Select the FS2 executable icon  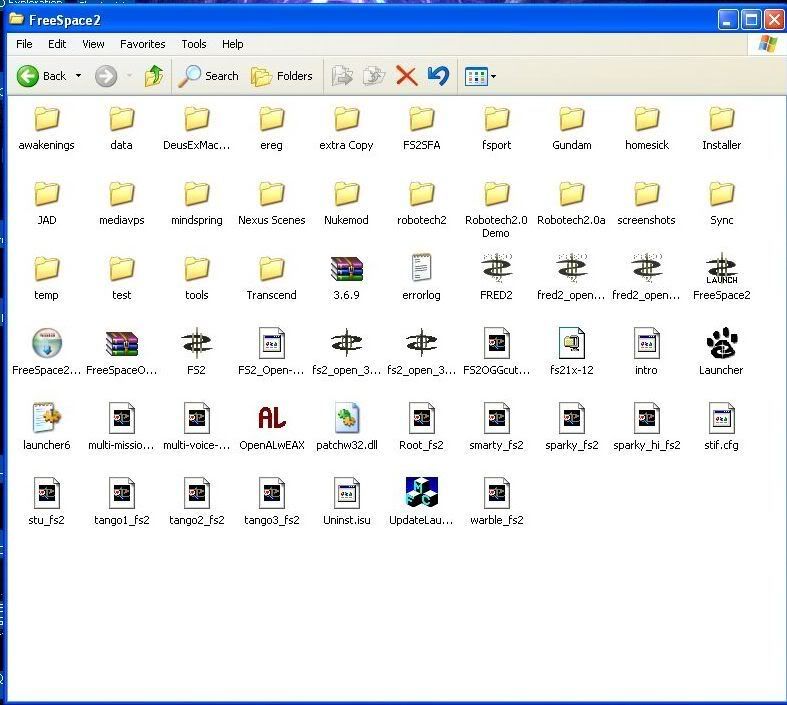click(x=196, y=353)
